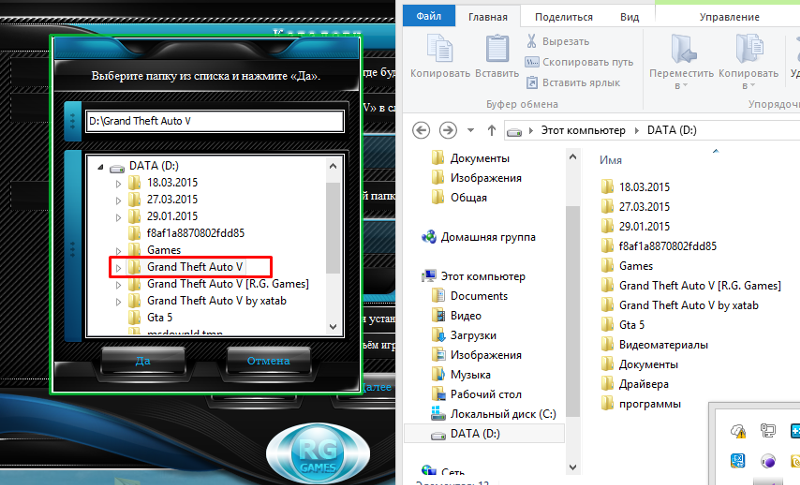Go up one folder level arrow
This screenshot has height=485, width=800.
[491, 131]
